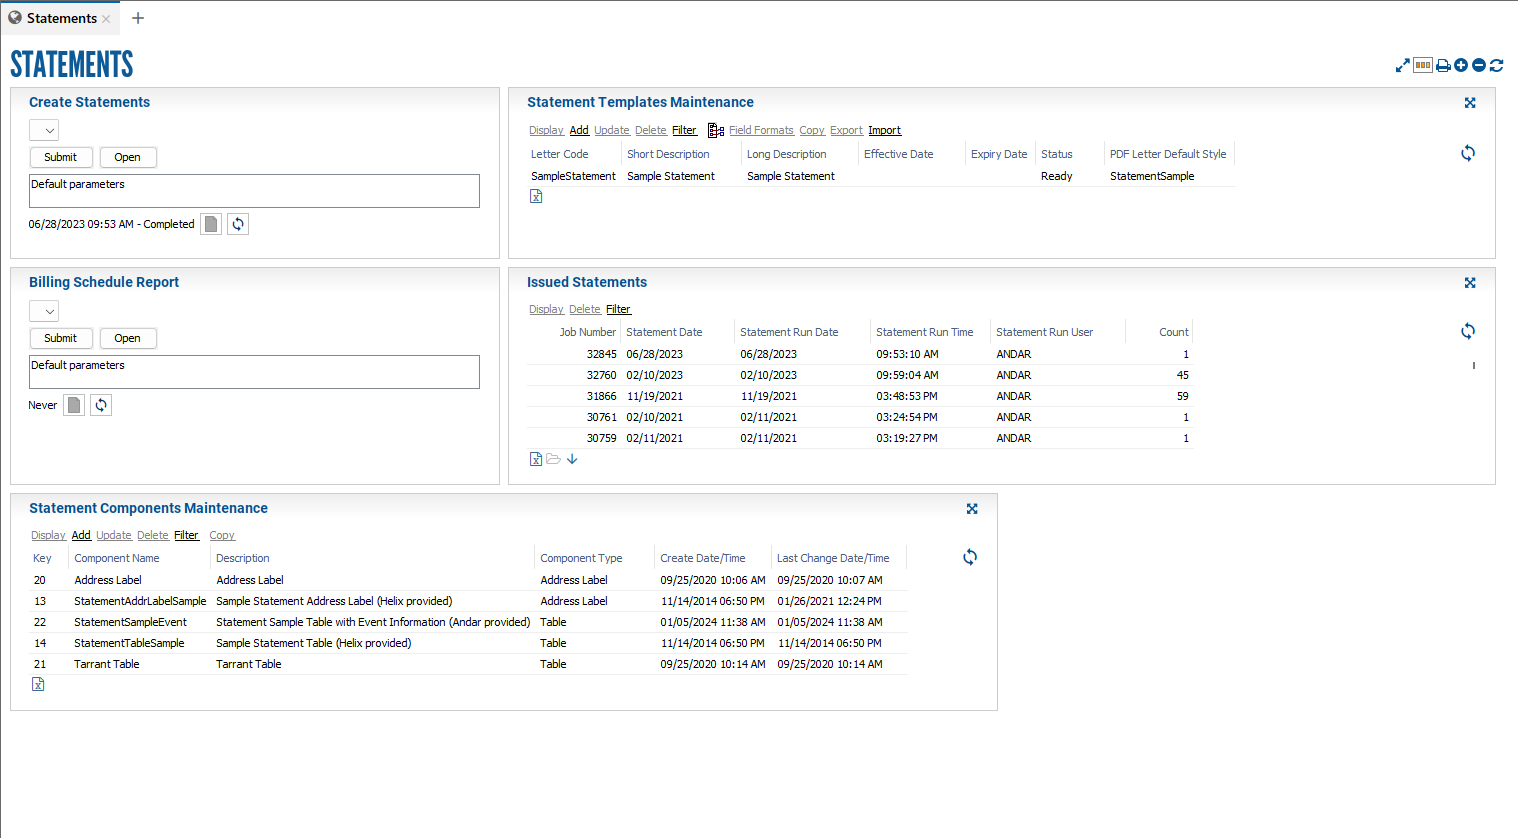Open the Billing Schedule Report parameter dropdown
This screenshot has height=838, width=1518.
(x=44, y=311)
